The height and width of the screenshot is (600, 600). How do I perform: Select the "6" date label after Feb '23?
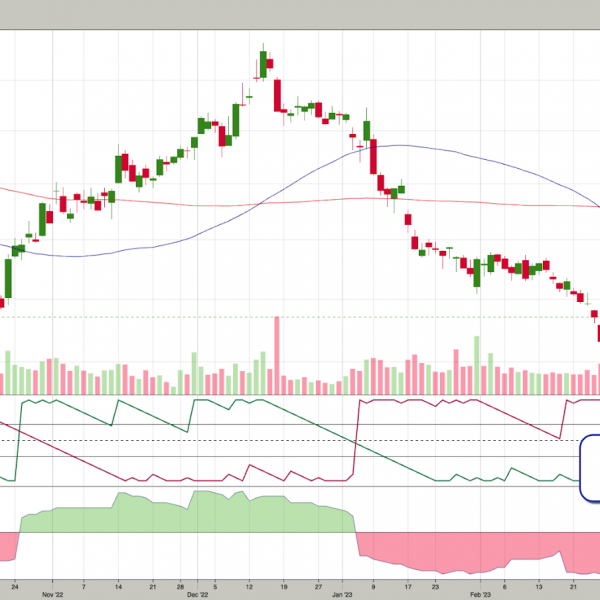504,586
